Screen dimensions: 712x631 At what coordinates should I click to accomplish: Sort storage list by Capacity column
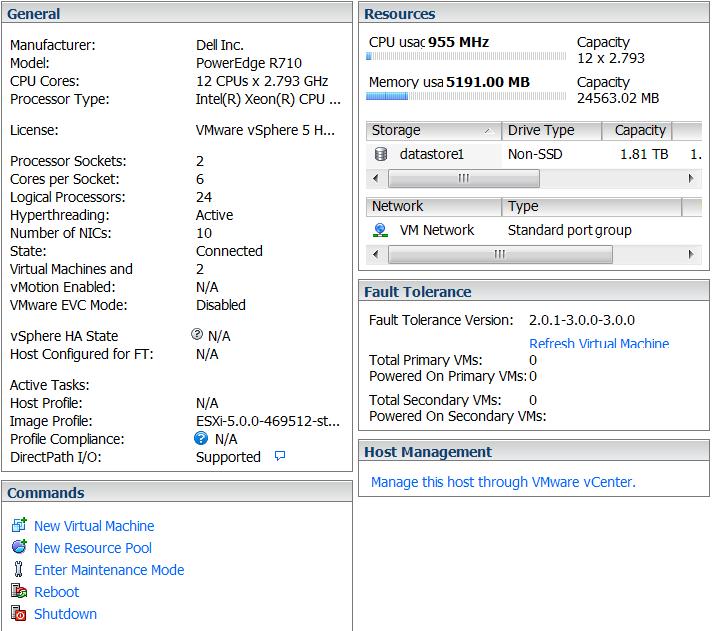(x=639, y=131)
